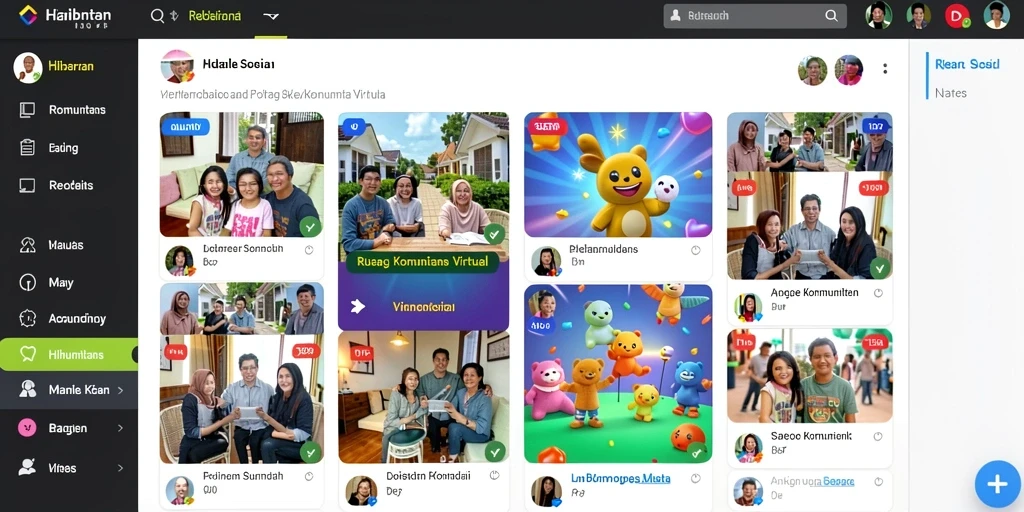
Task: Toggle green checkmark on Doisidrn Konadaii photo
Action: click(494, 451)
